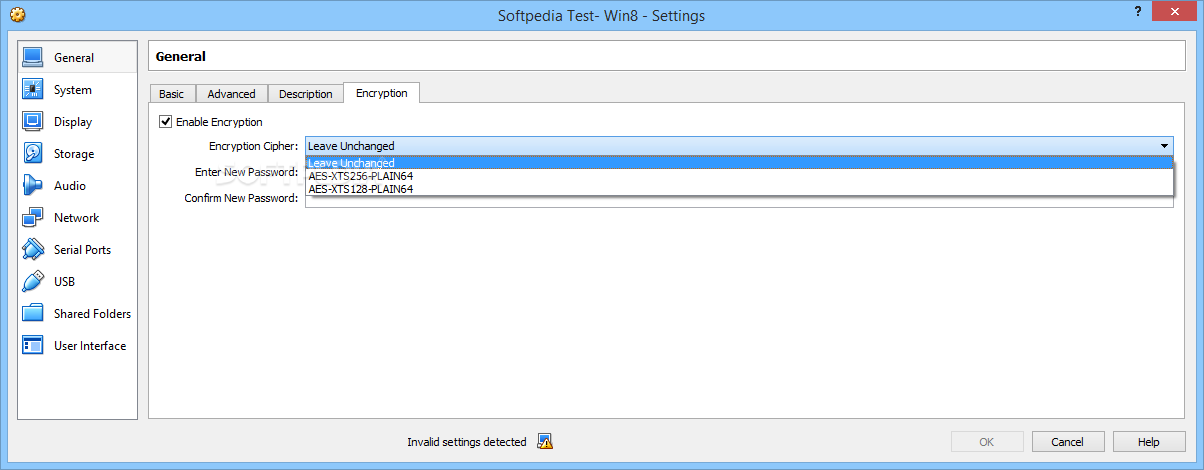Switch to the Basic tab
1204x470 pixels.
click(171, 94)
